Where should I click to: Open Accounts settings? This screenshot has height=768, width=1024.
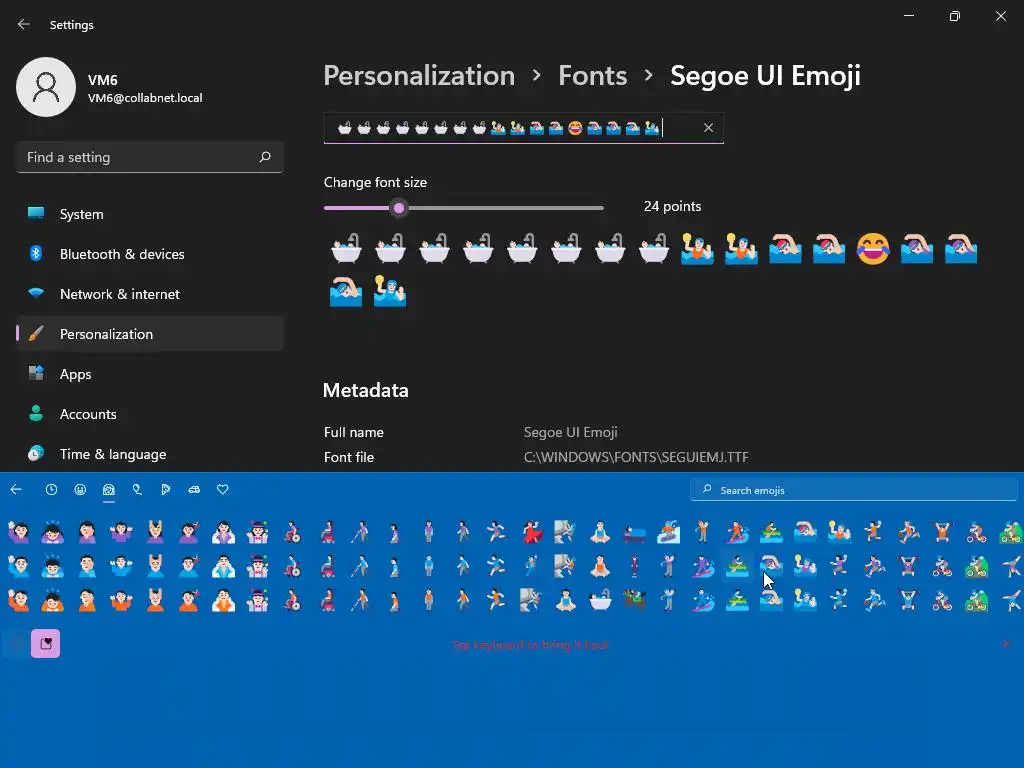(x=150, y=414)
